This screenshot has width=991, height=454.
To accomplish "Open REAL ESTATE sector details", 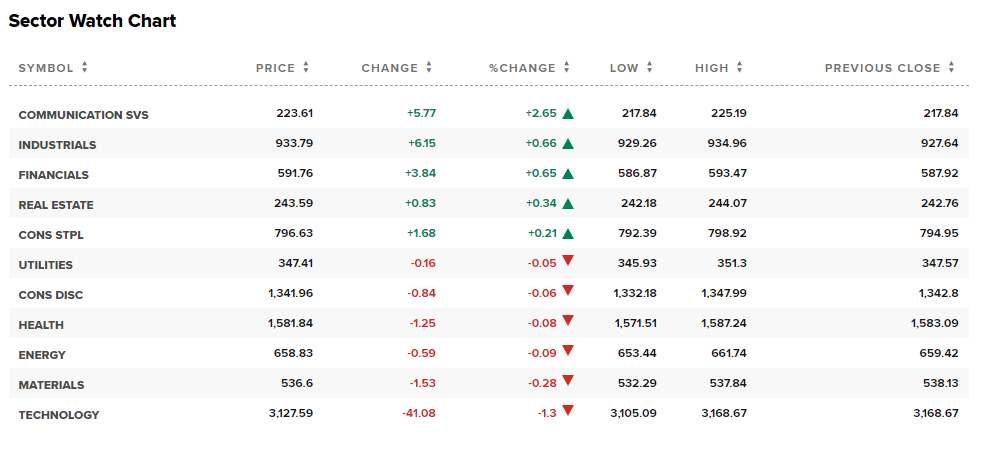I will [x=56, y=205].
